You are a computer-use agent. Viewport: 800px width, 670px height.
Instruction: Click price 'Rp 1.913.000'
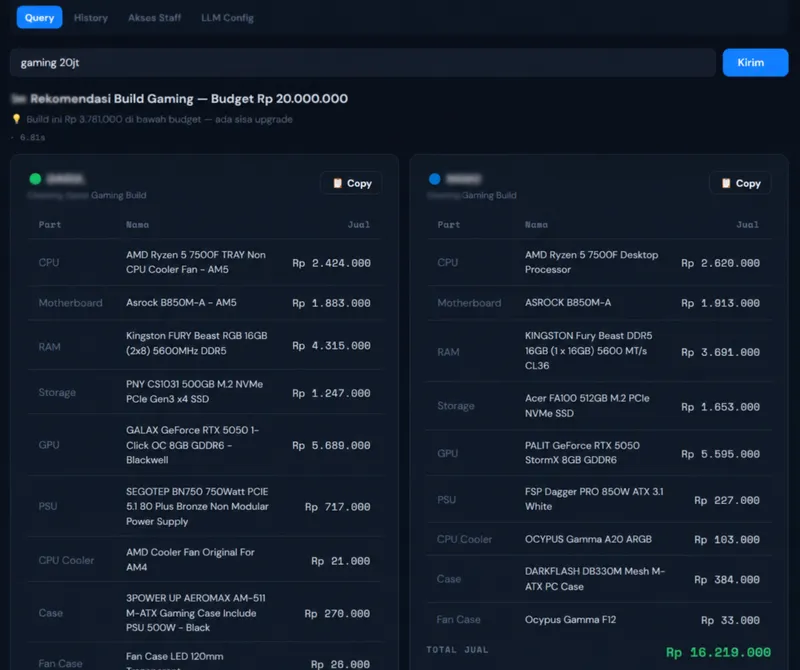click(x=720, y=303)
